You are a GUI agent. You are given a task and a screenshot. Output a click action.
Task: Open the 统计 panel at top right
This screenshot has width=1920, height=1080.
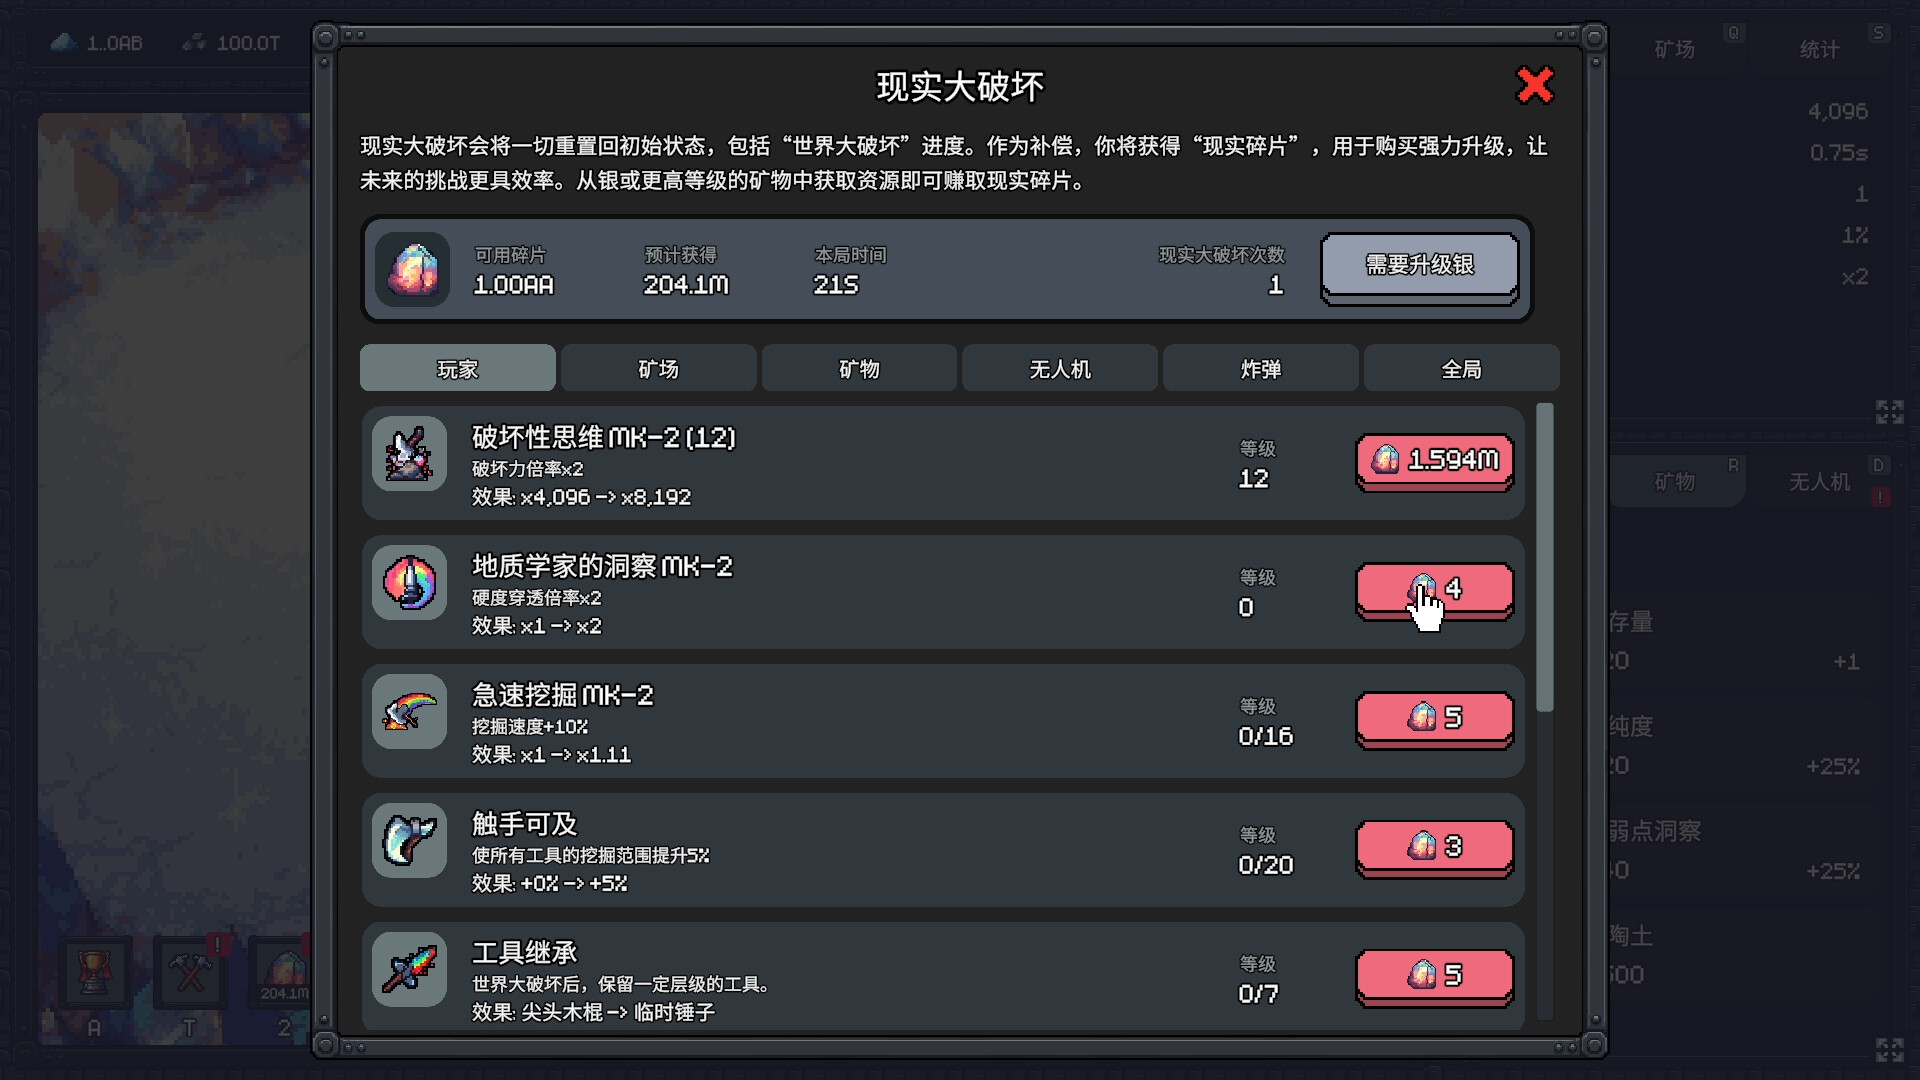pos(1818,49)
